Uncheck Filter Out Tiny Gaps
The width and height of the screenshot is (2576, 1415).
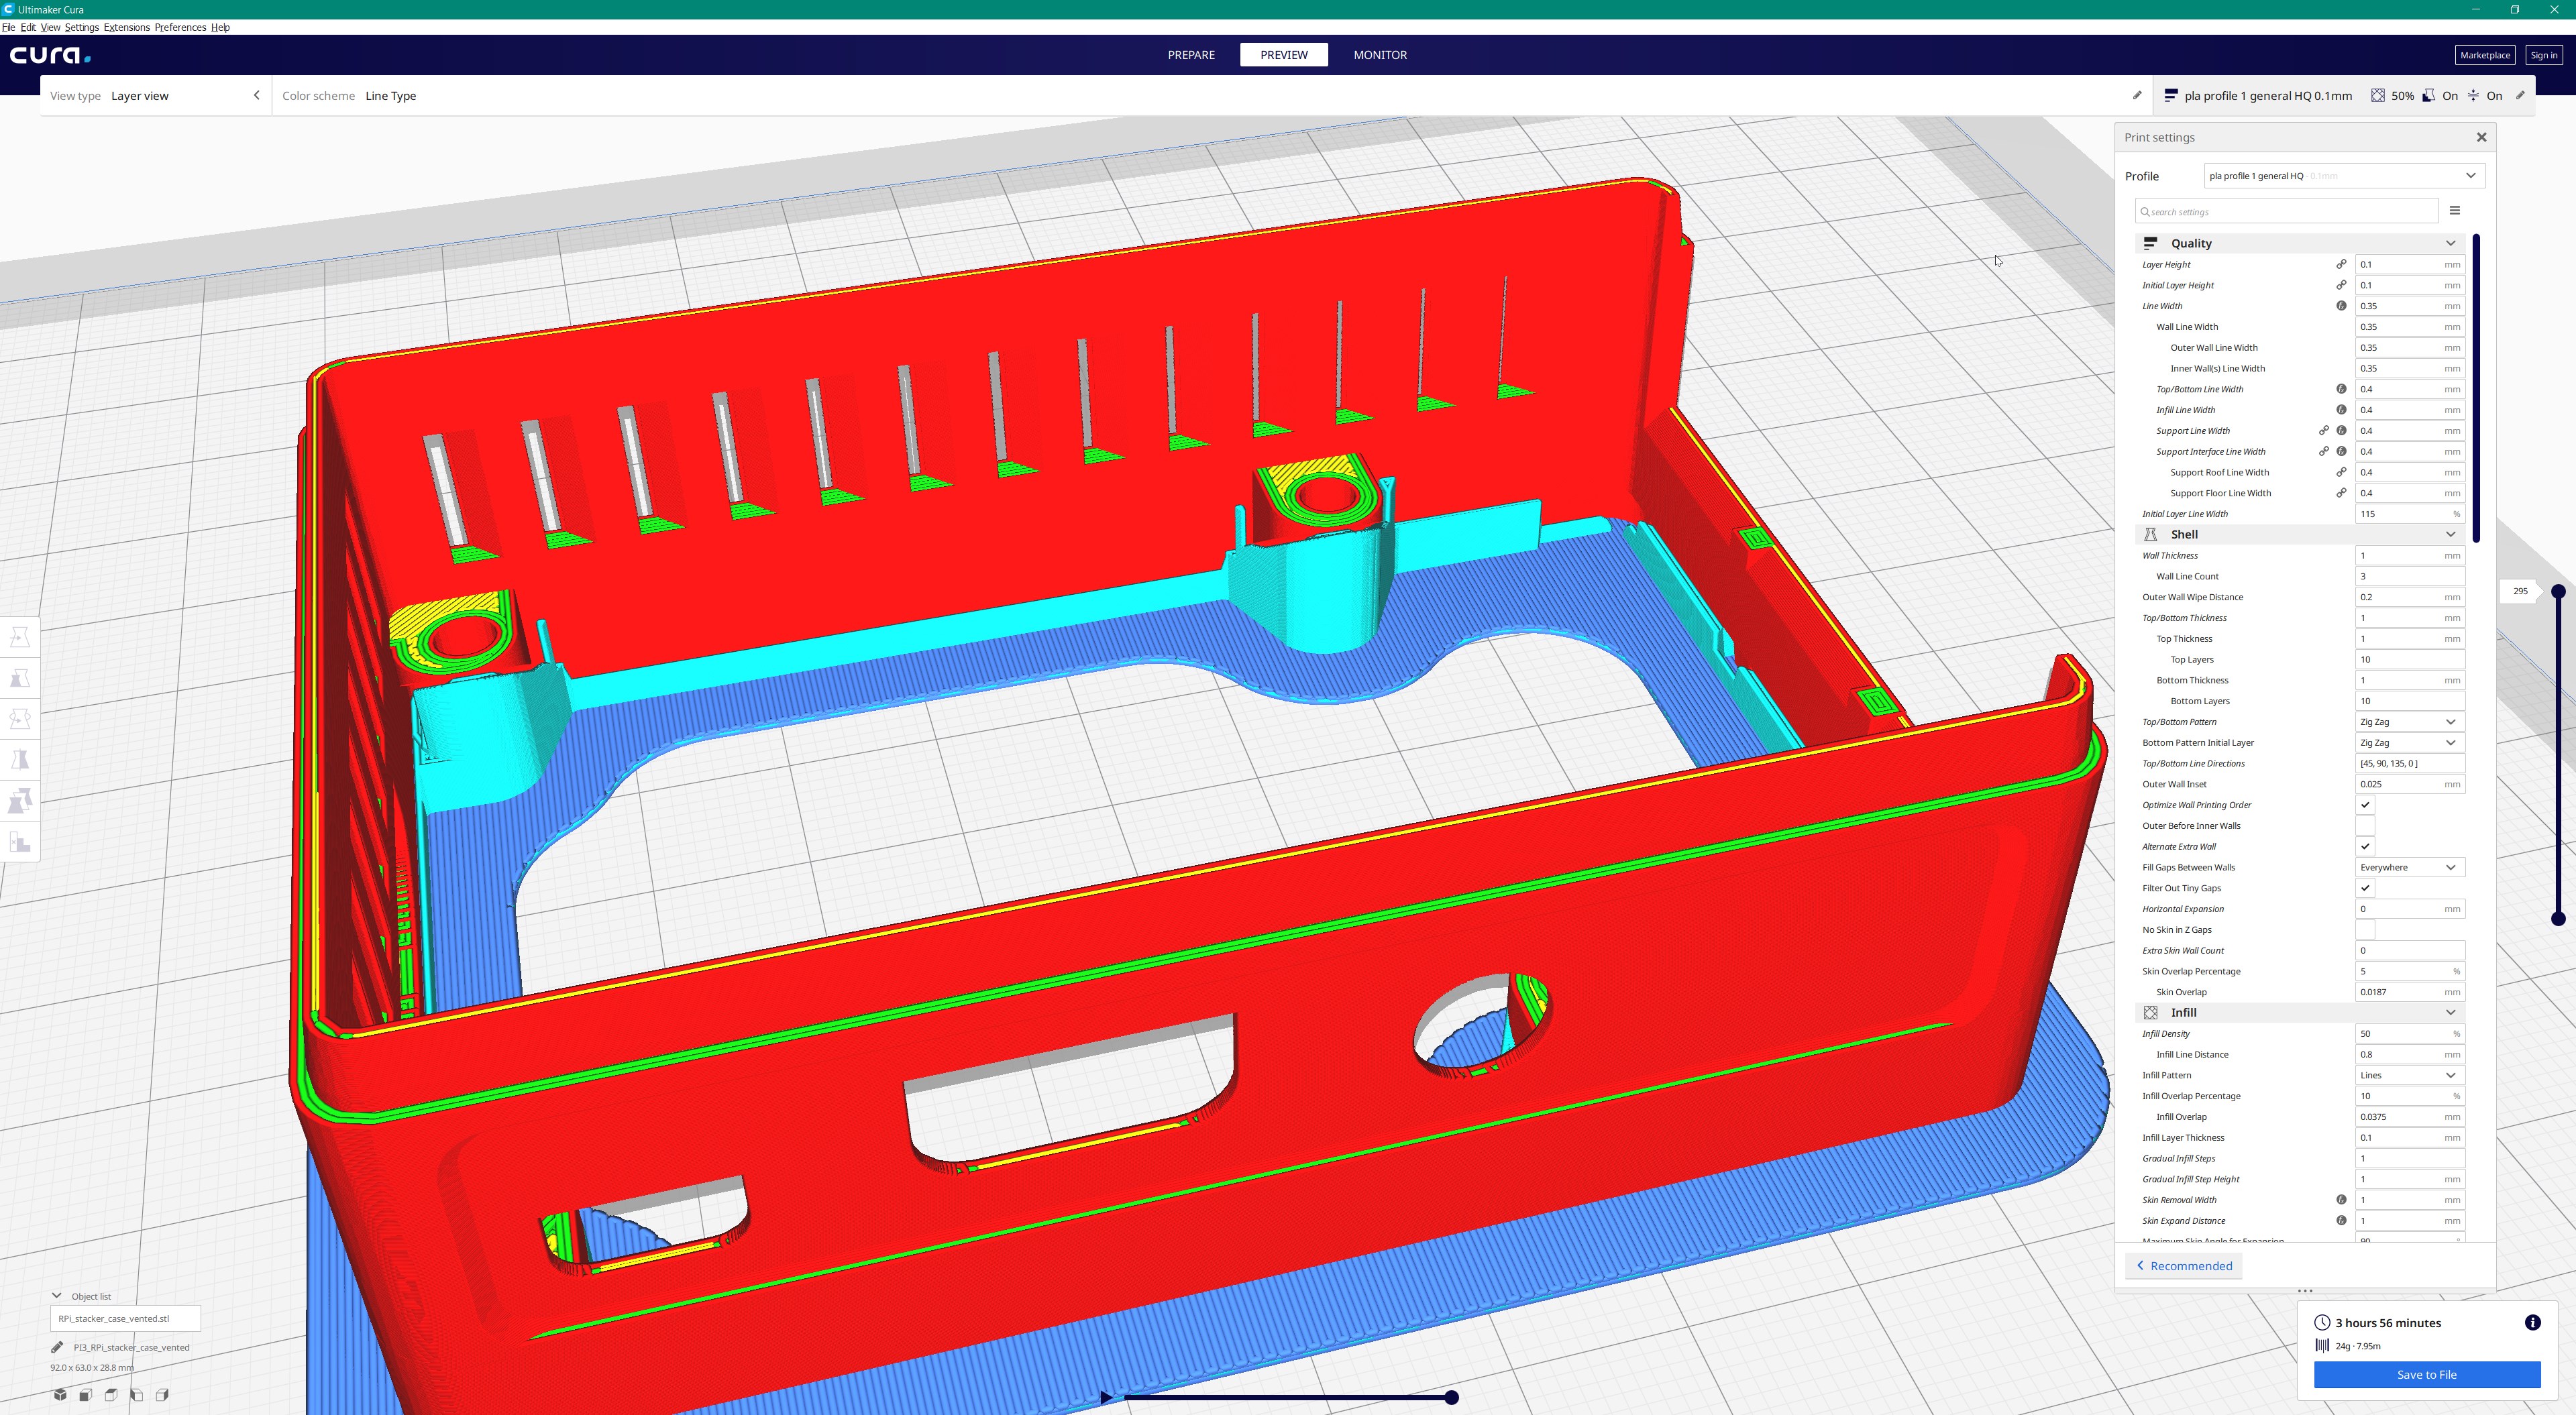tap(2365, 887)
